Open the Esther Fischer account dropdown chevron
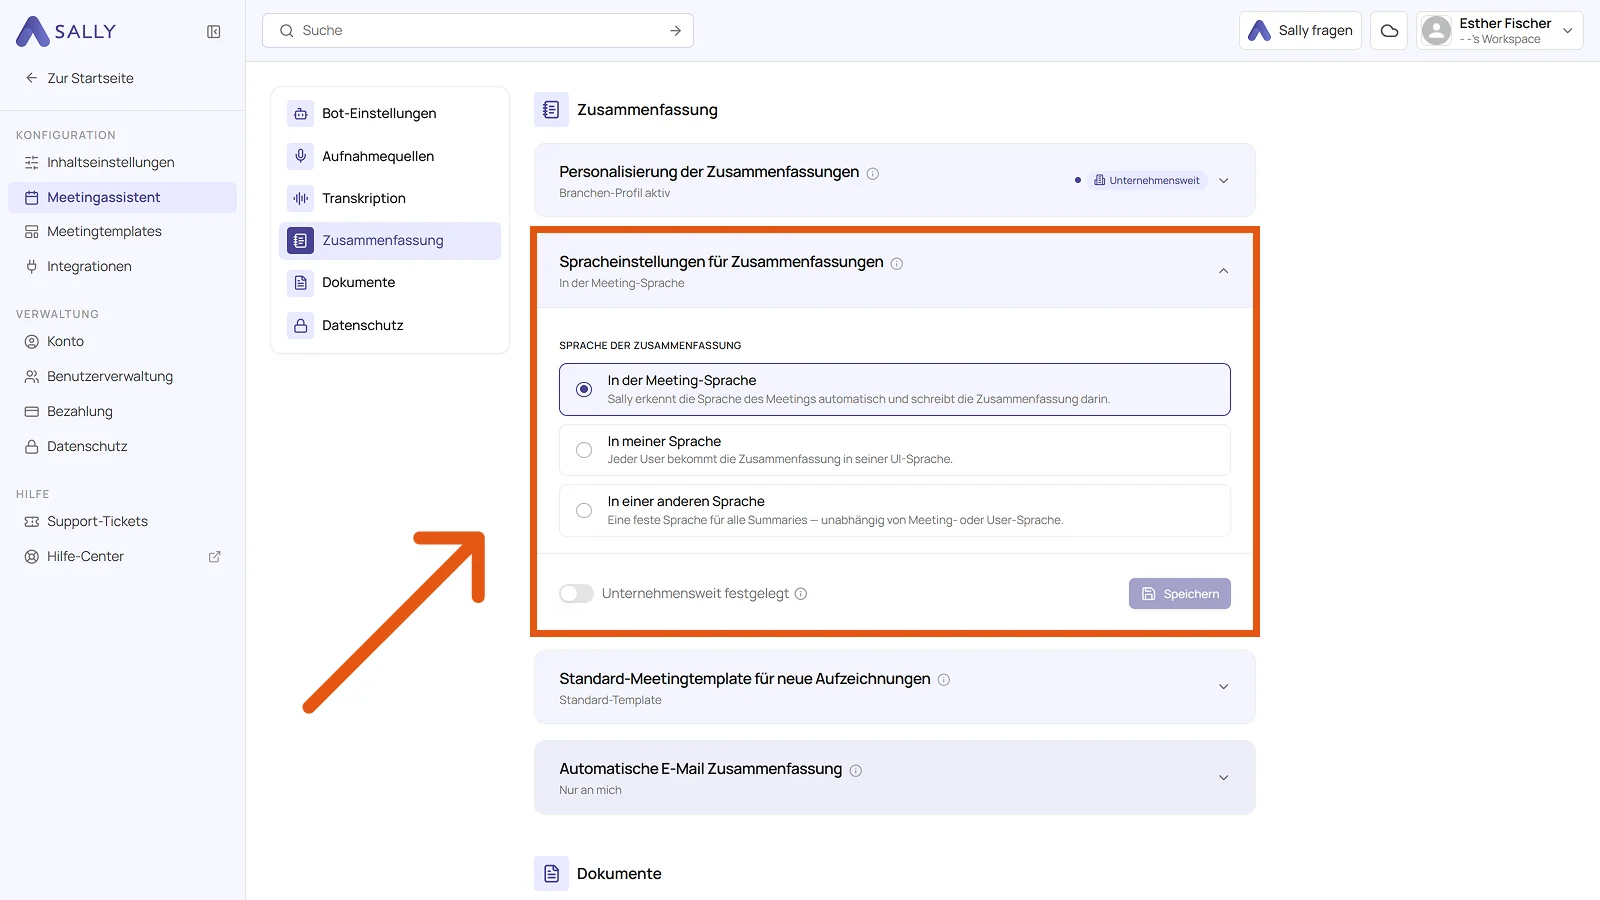1600x900 pixels. click(1568, 31)
